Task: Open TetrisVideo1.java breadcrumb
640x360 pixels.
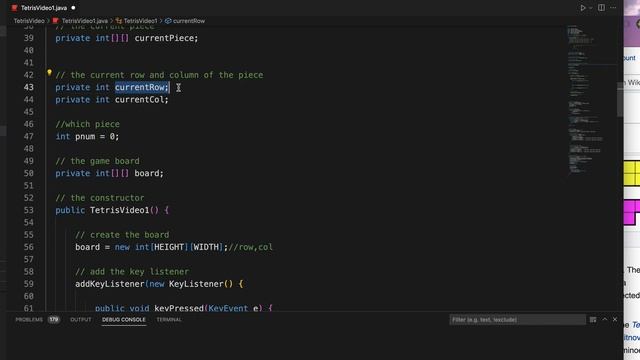Action: 85,21
